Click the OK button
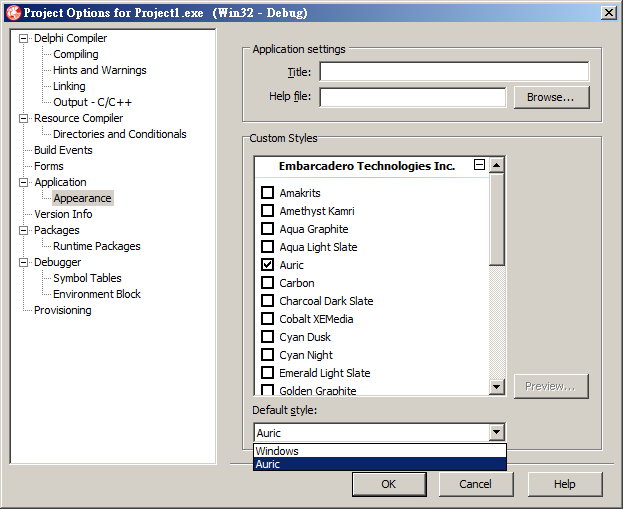Viewport: 623px width, 509px height. click(x=389, y=484)
